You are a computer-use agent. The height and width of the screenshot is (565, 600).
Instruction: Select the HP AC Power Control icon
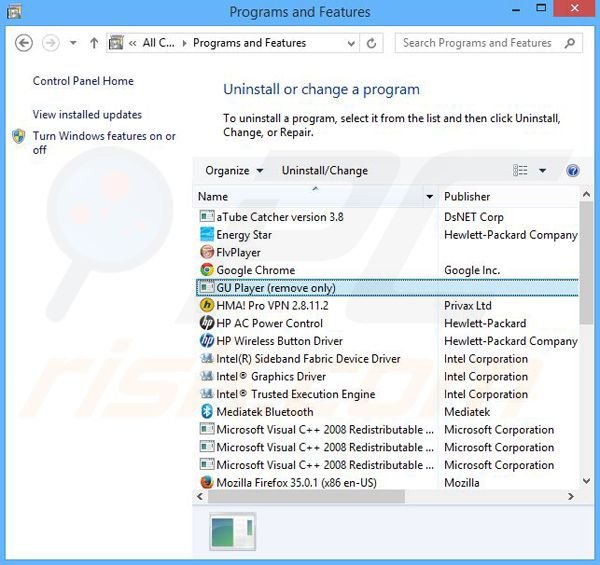207,323
